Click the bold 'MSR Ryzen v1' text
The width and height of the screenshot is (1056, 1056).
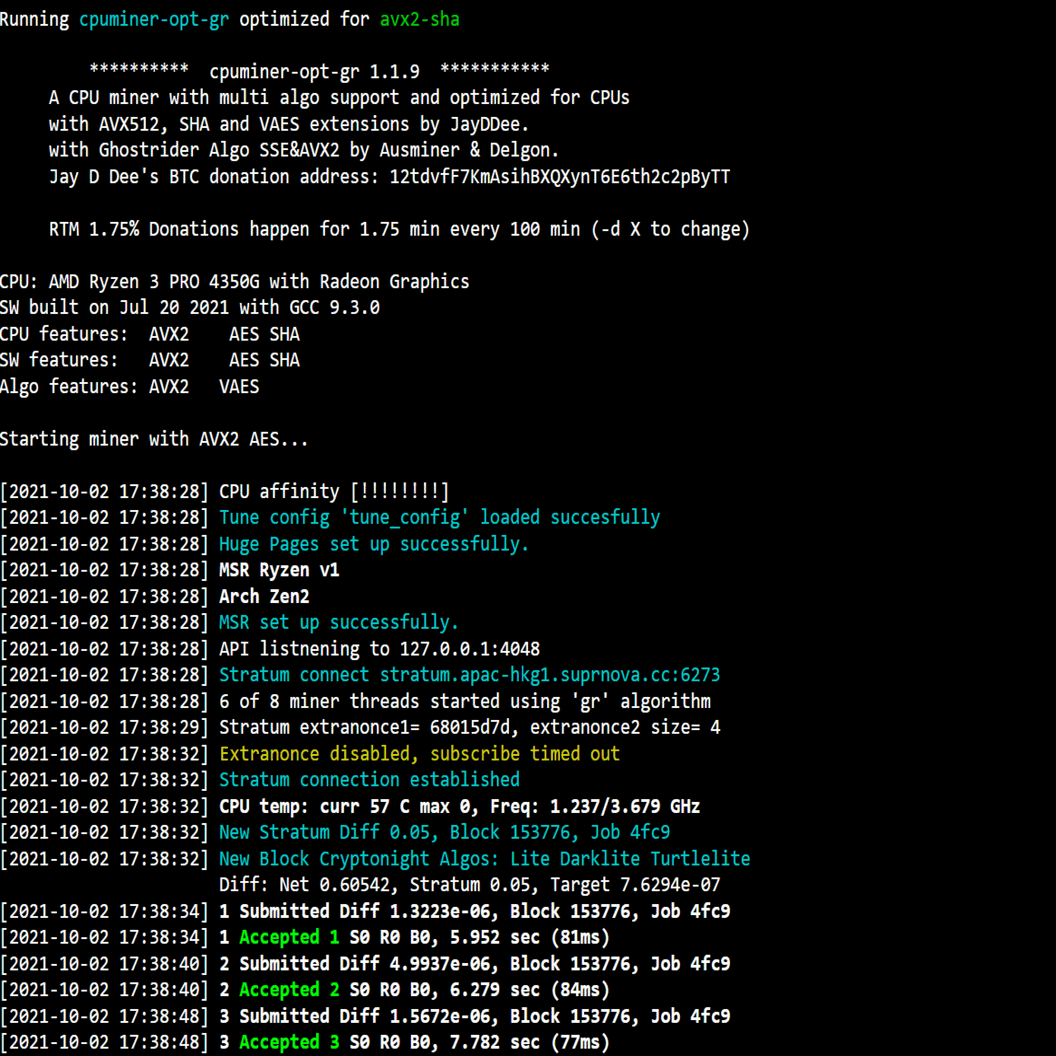(x=279, y=570)
